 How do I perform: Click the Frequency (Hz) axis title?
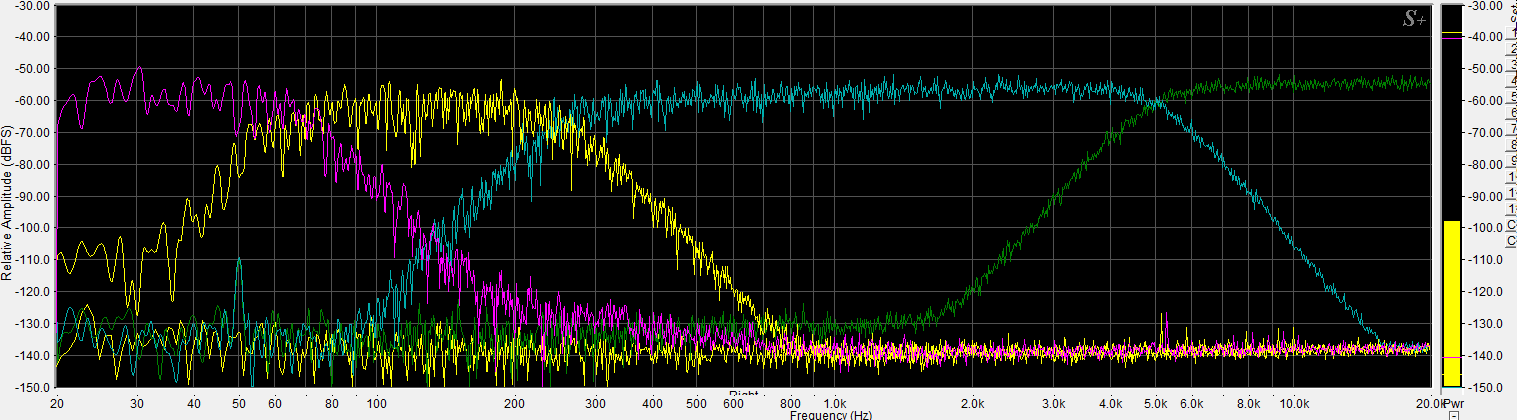[830, 414]
